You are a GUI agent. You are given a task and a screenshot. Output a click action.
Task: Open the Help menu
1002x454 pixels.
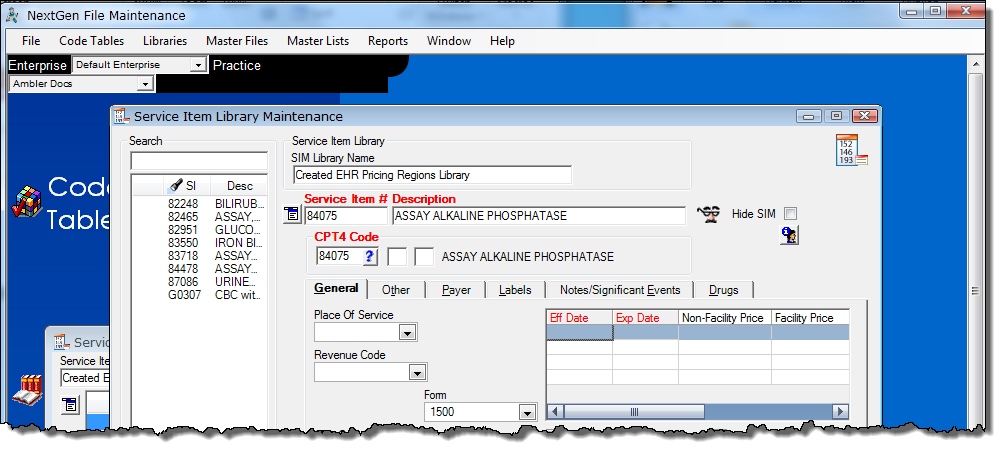point(502,41)
